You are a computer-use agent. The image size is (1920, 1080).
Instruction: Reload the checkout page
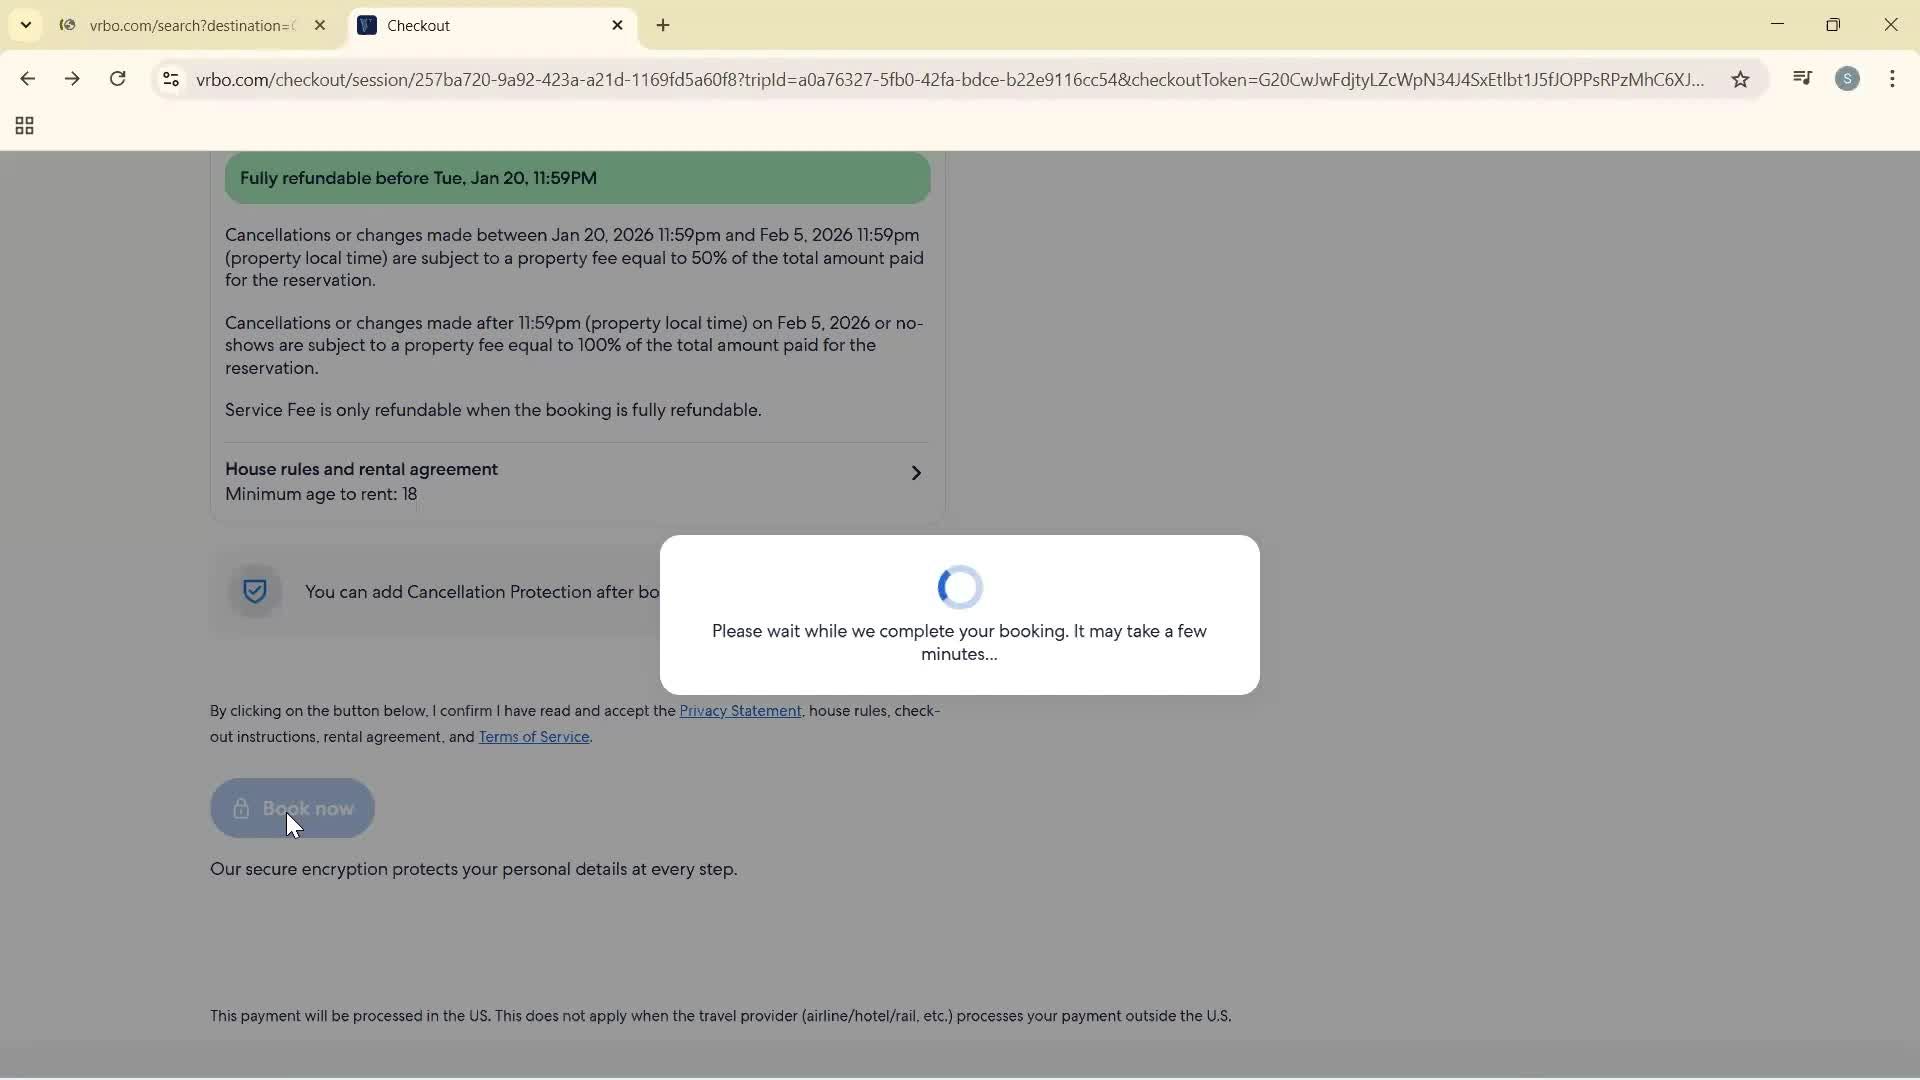(x=117, y=79)
